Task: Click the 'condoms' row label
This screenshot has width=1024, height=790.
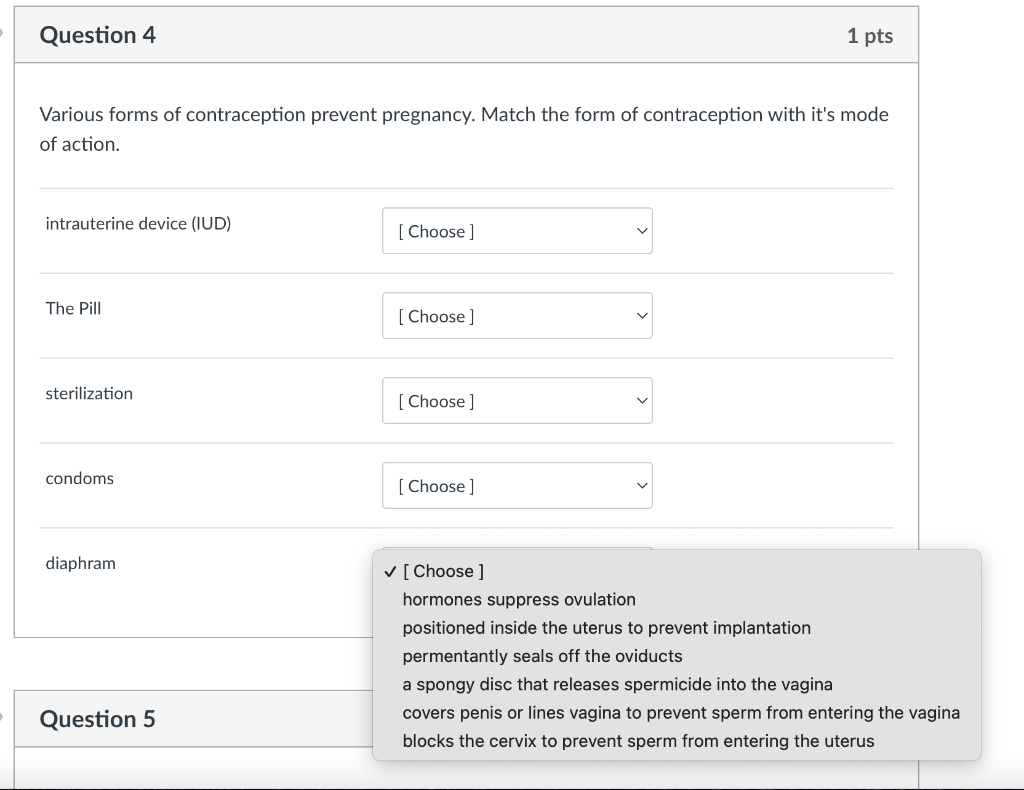Action: click(80, 479)
